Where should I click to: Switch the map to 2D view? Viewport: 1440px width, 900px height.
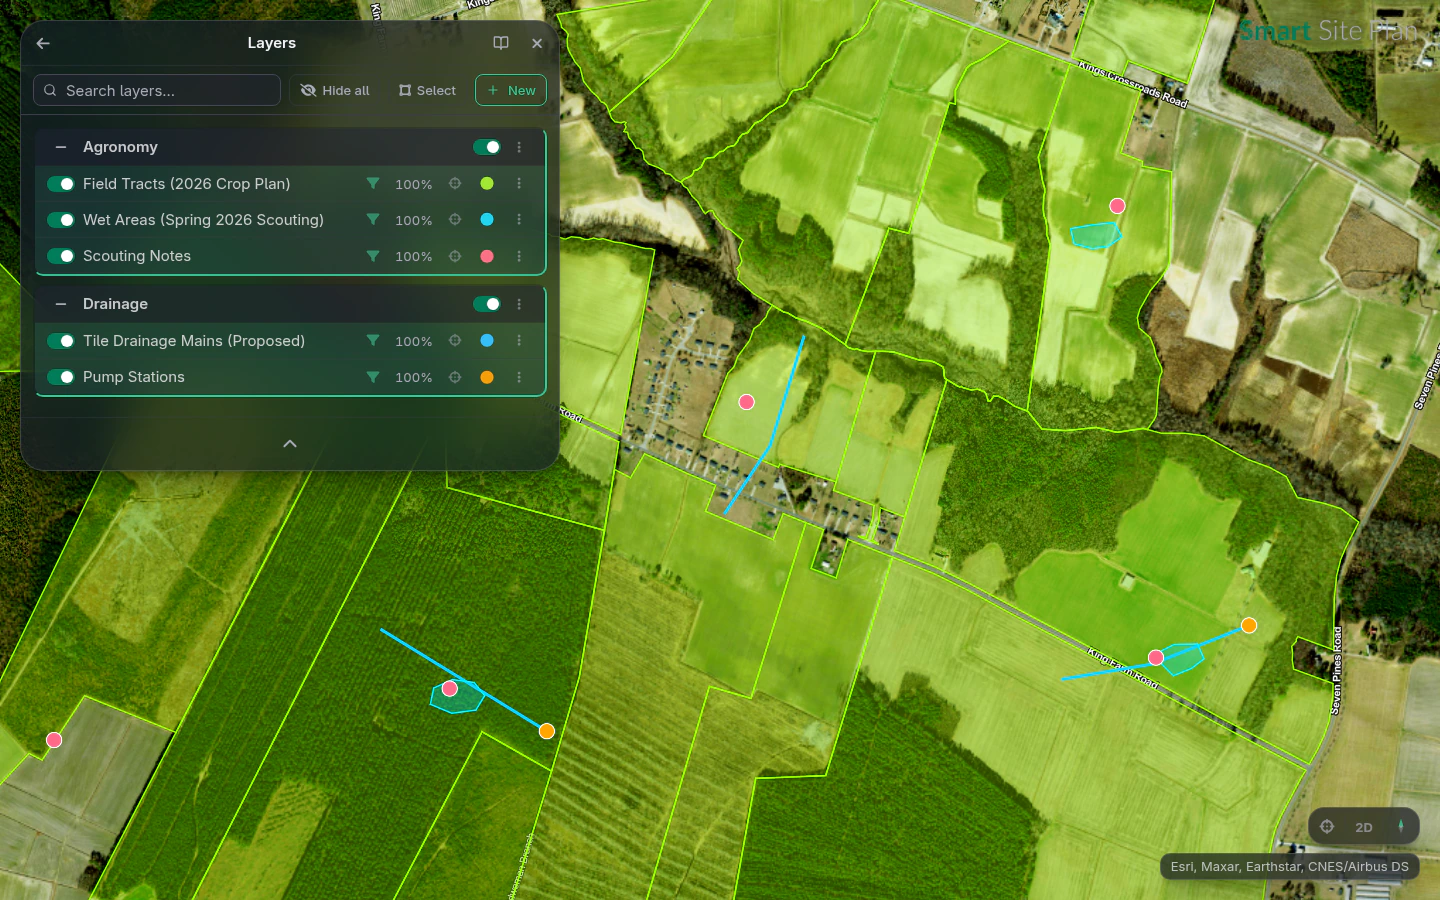click(1364, 827)
